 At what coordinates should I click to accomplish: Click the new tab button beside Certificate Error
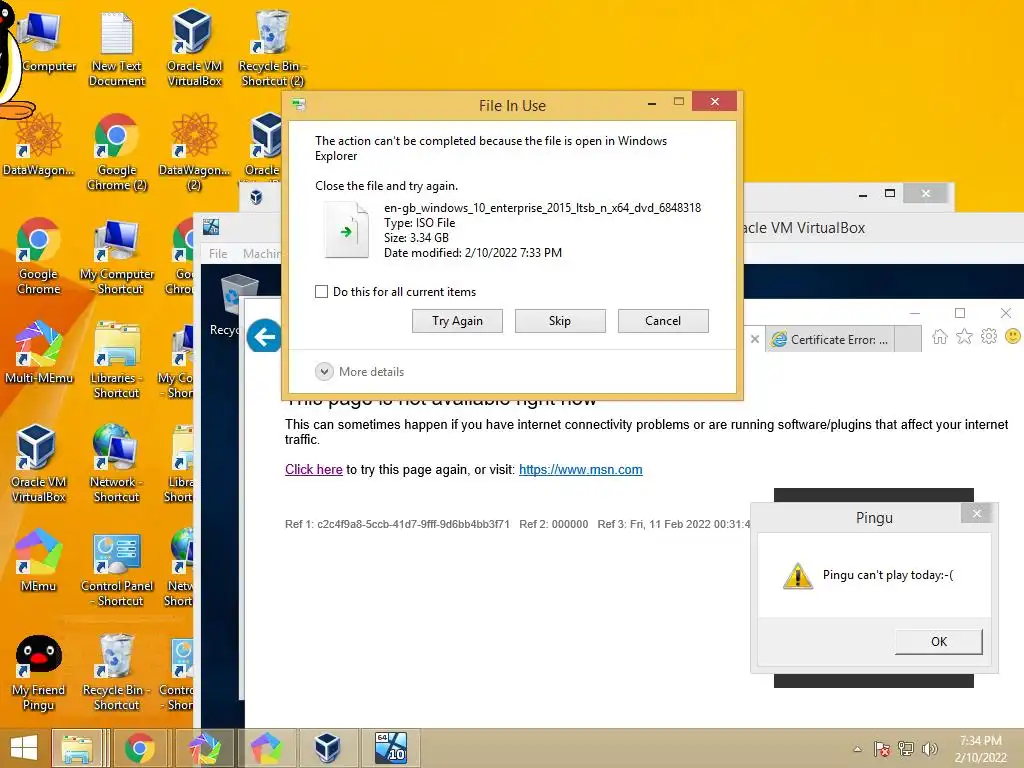pyautogui.click(x=908, y=340)
